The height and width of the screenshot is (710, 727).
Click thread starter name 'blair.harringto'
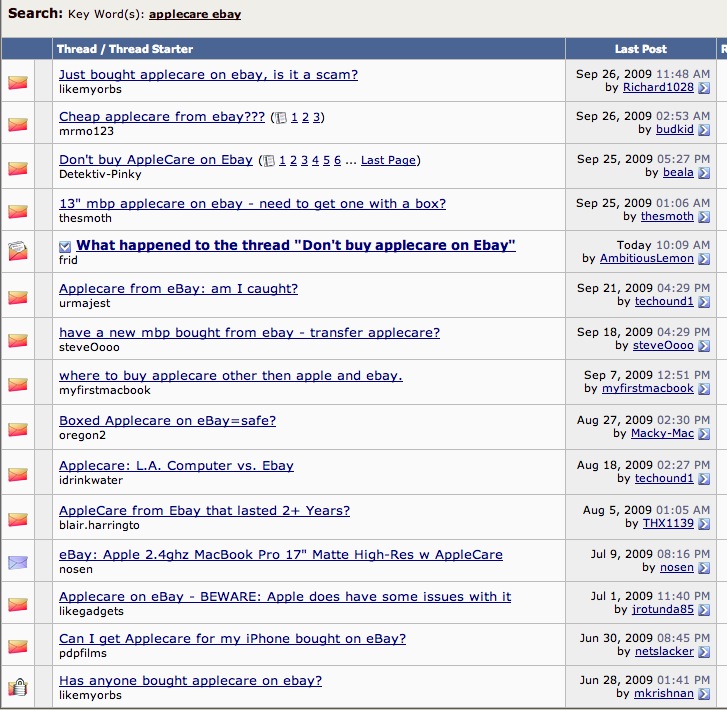tap(99, 525)
